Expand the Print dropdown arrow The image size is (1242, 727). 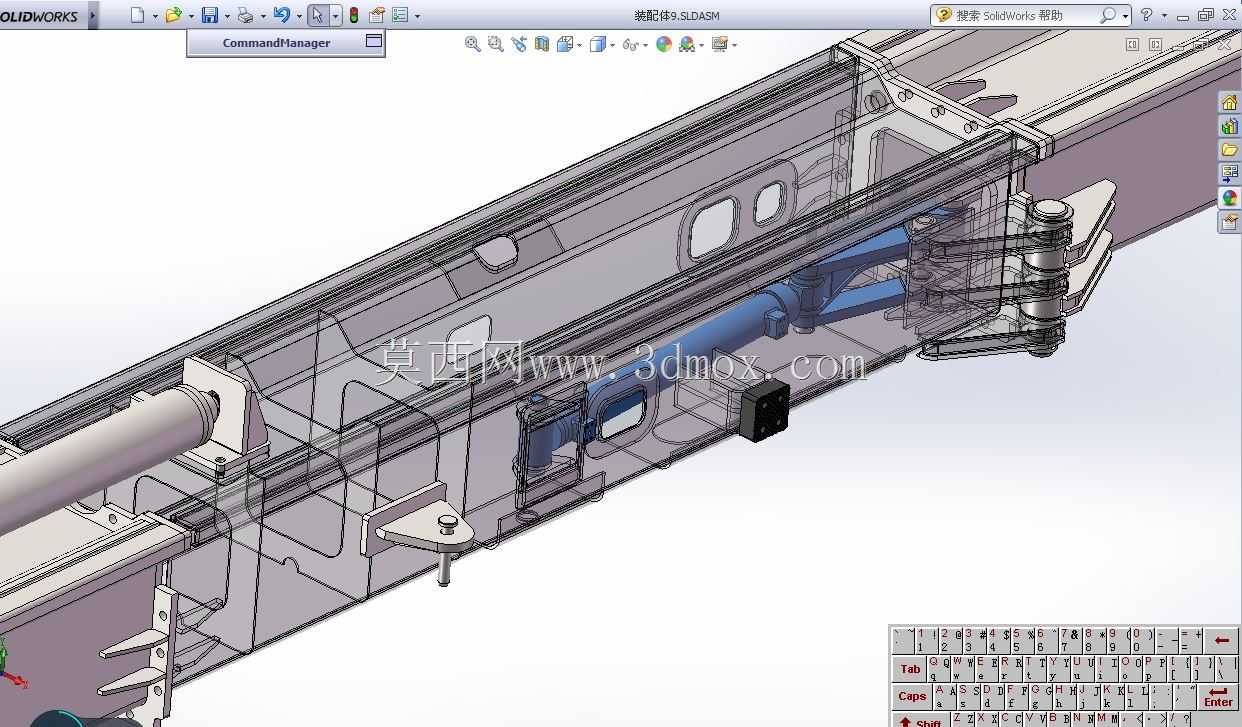pos(263,16)
